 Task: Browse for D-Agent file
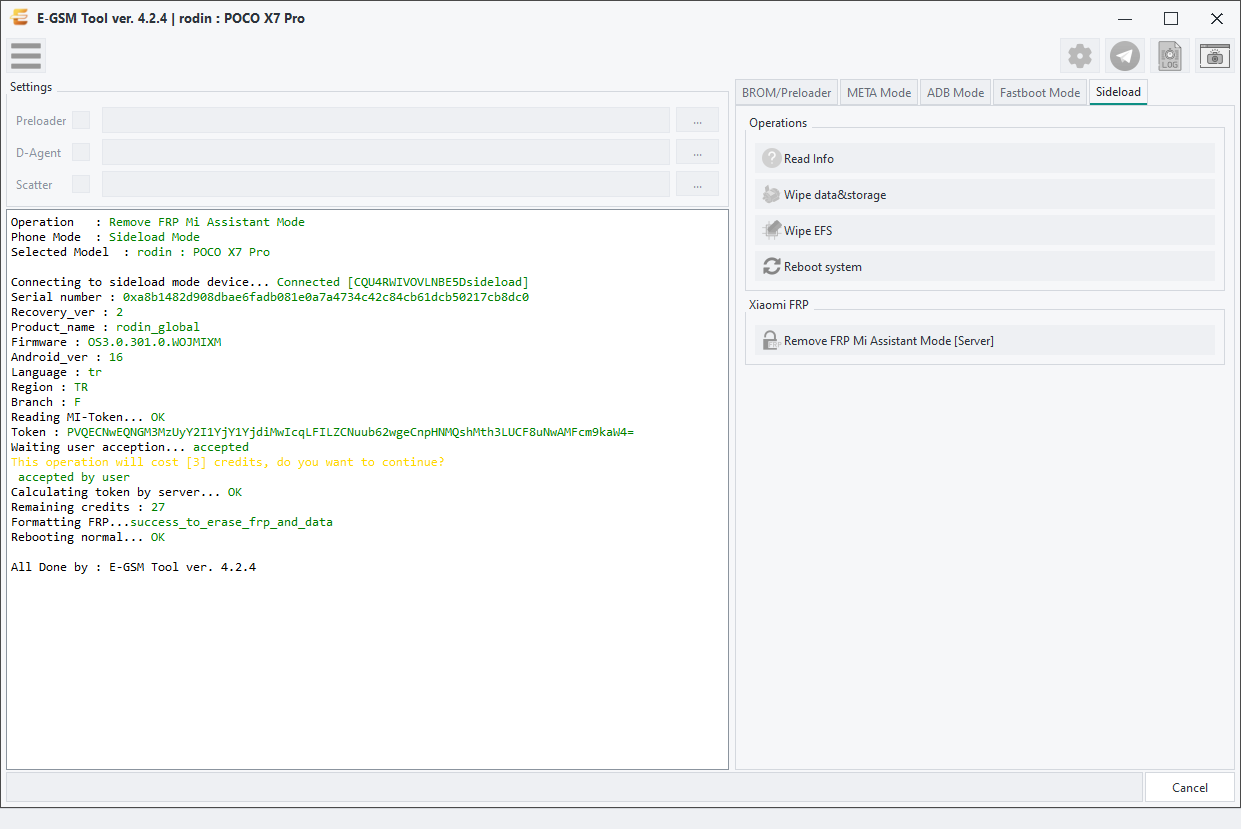click(697, 152)
